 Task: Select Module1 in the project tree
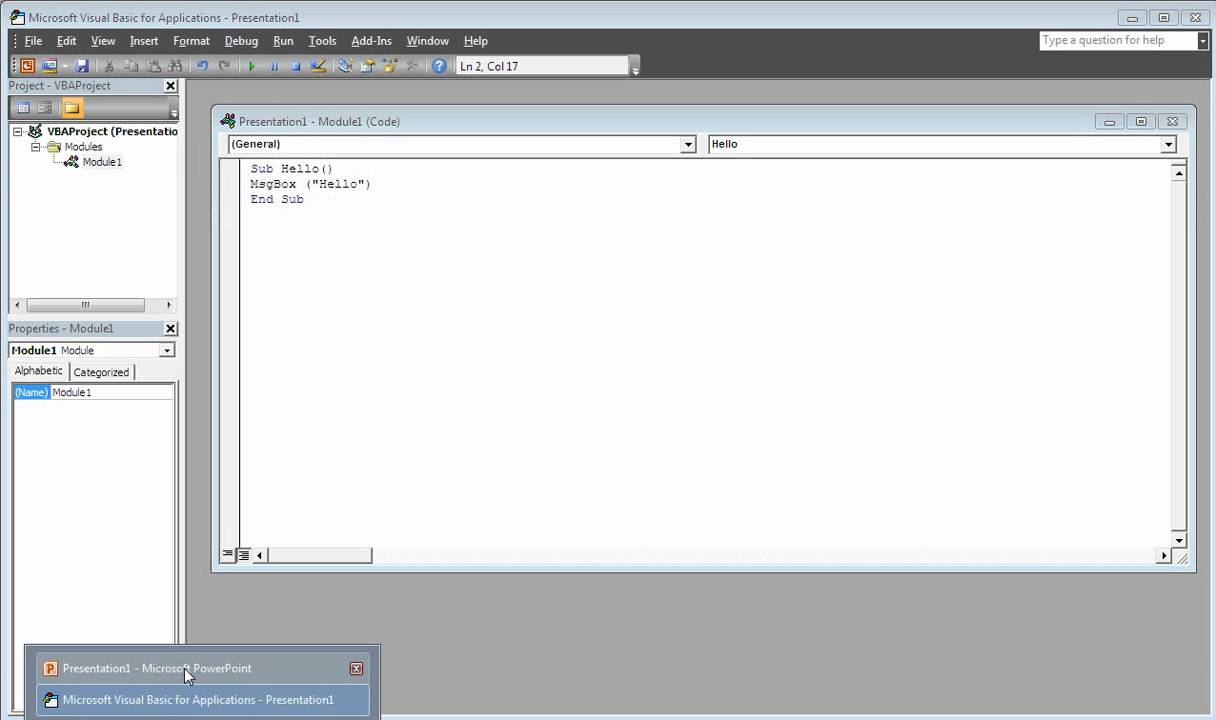(x=102, y=162)
